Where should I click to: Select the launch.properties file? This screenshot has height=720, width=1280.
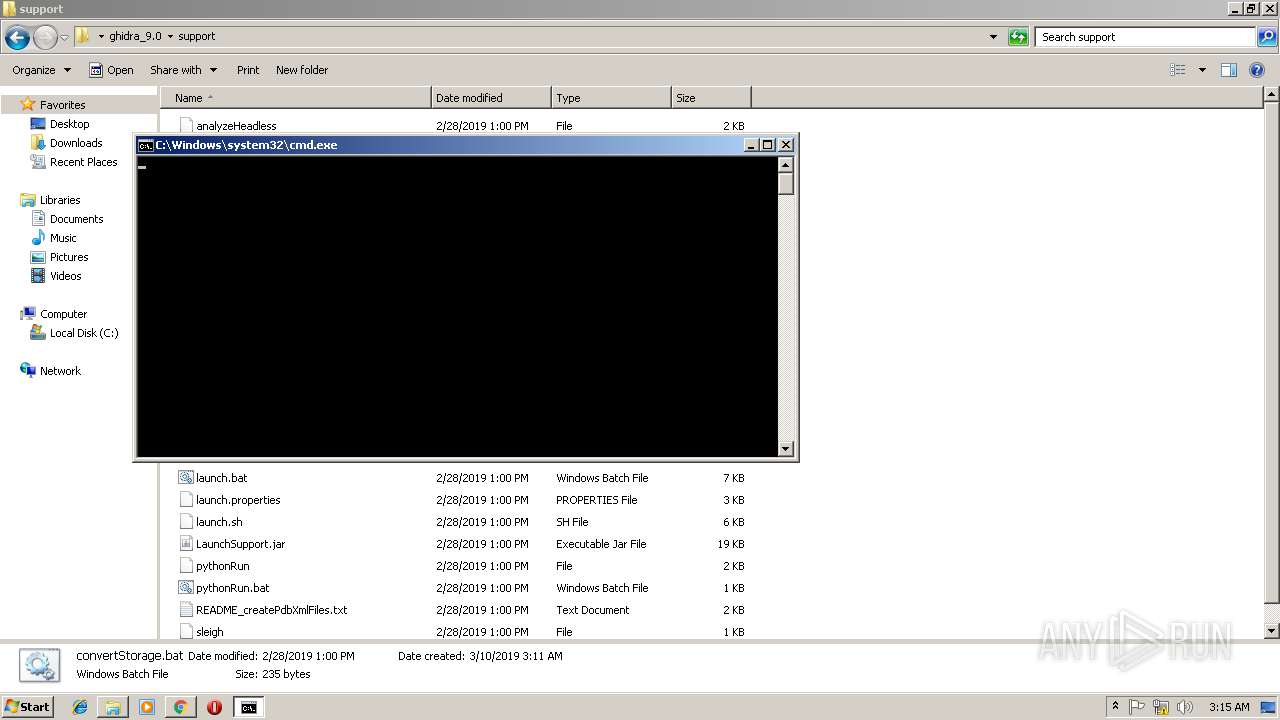coord(238,500)
